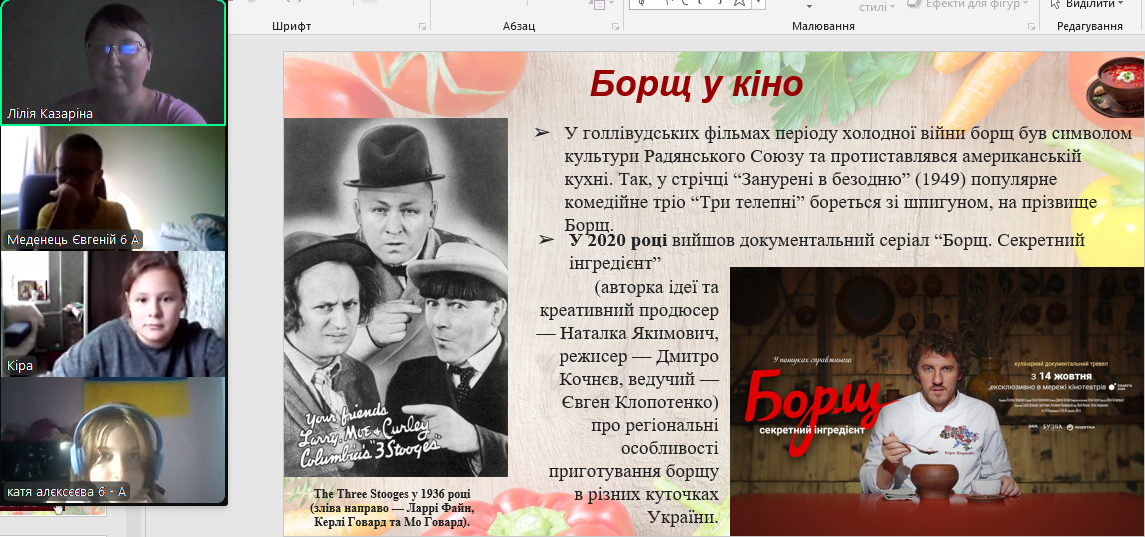Open the Шрифт group dialog launcher
Screen dimensions: 1145x537
click(x=422, y=26)
